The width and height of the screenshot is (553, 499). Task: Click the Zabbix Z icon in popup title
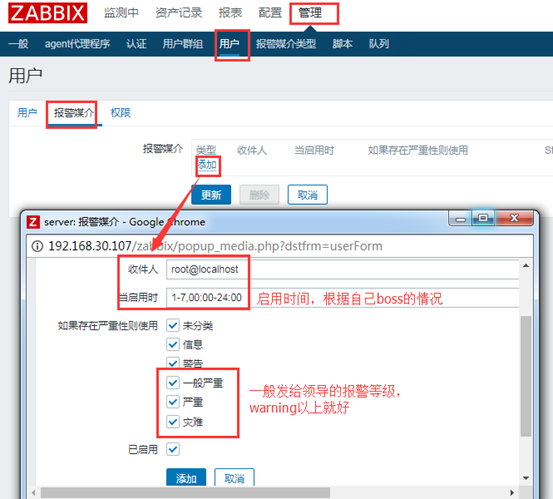click(x=33, y=222)
